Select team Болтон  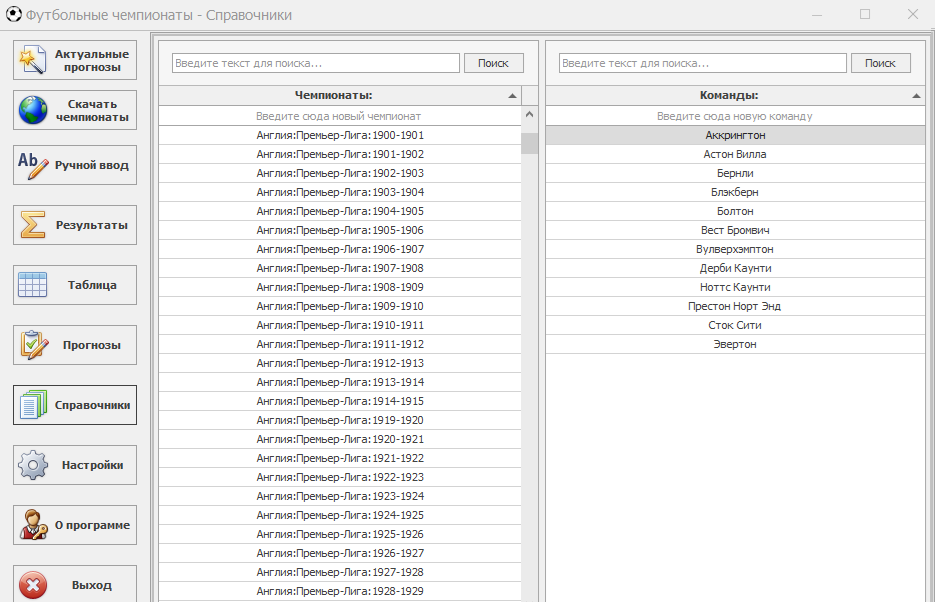735,212
